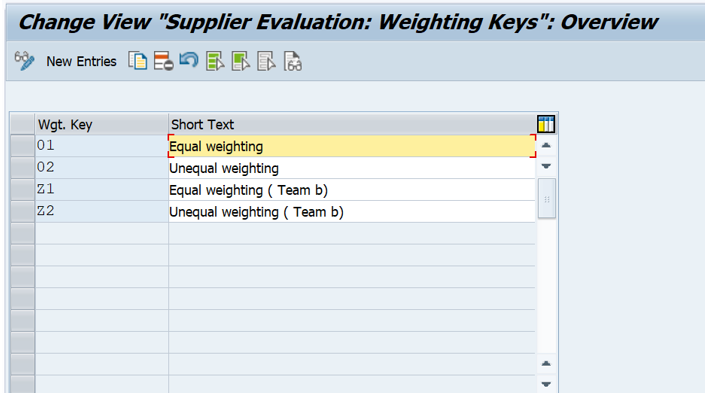Click Unequal weighting ( Team b) text field

[352, 212]
